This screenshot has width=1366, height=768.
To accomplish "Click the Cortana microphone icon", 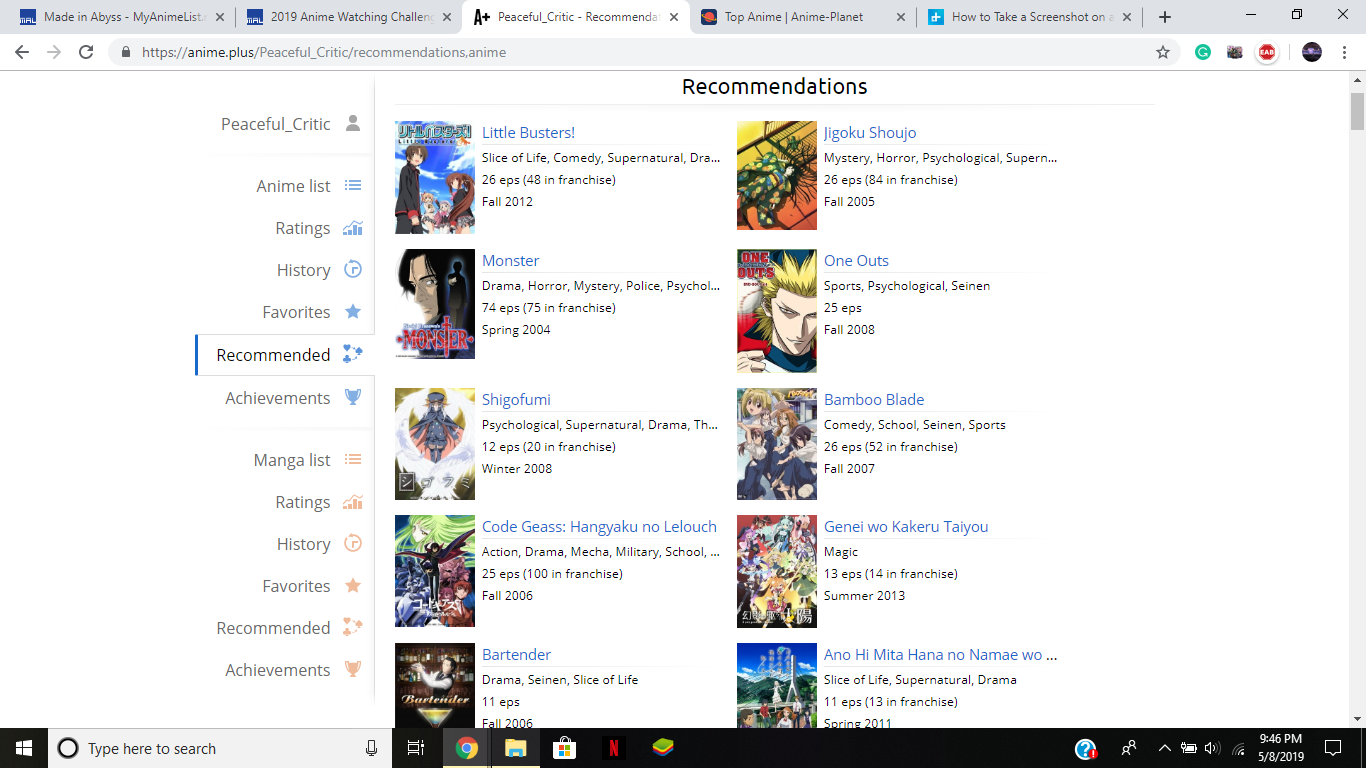I will (371, 748).
